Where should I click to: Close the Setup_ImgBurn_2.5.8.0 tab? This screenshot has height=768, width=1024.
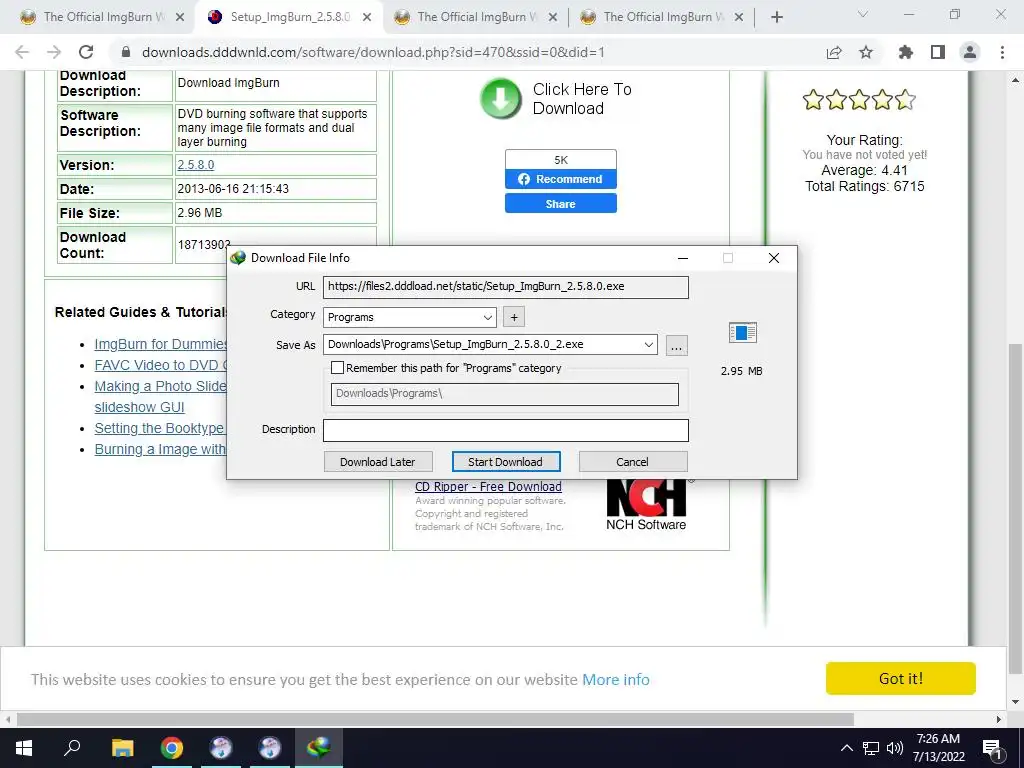coord(367,17)
